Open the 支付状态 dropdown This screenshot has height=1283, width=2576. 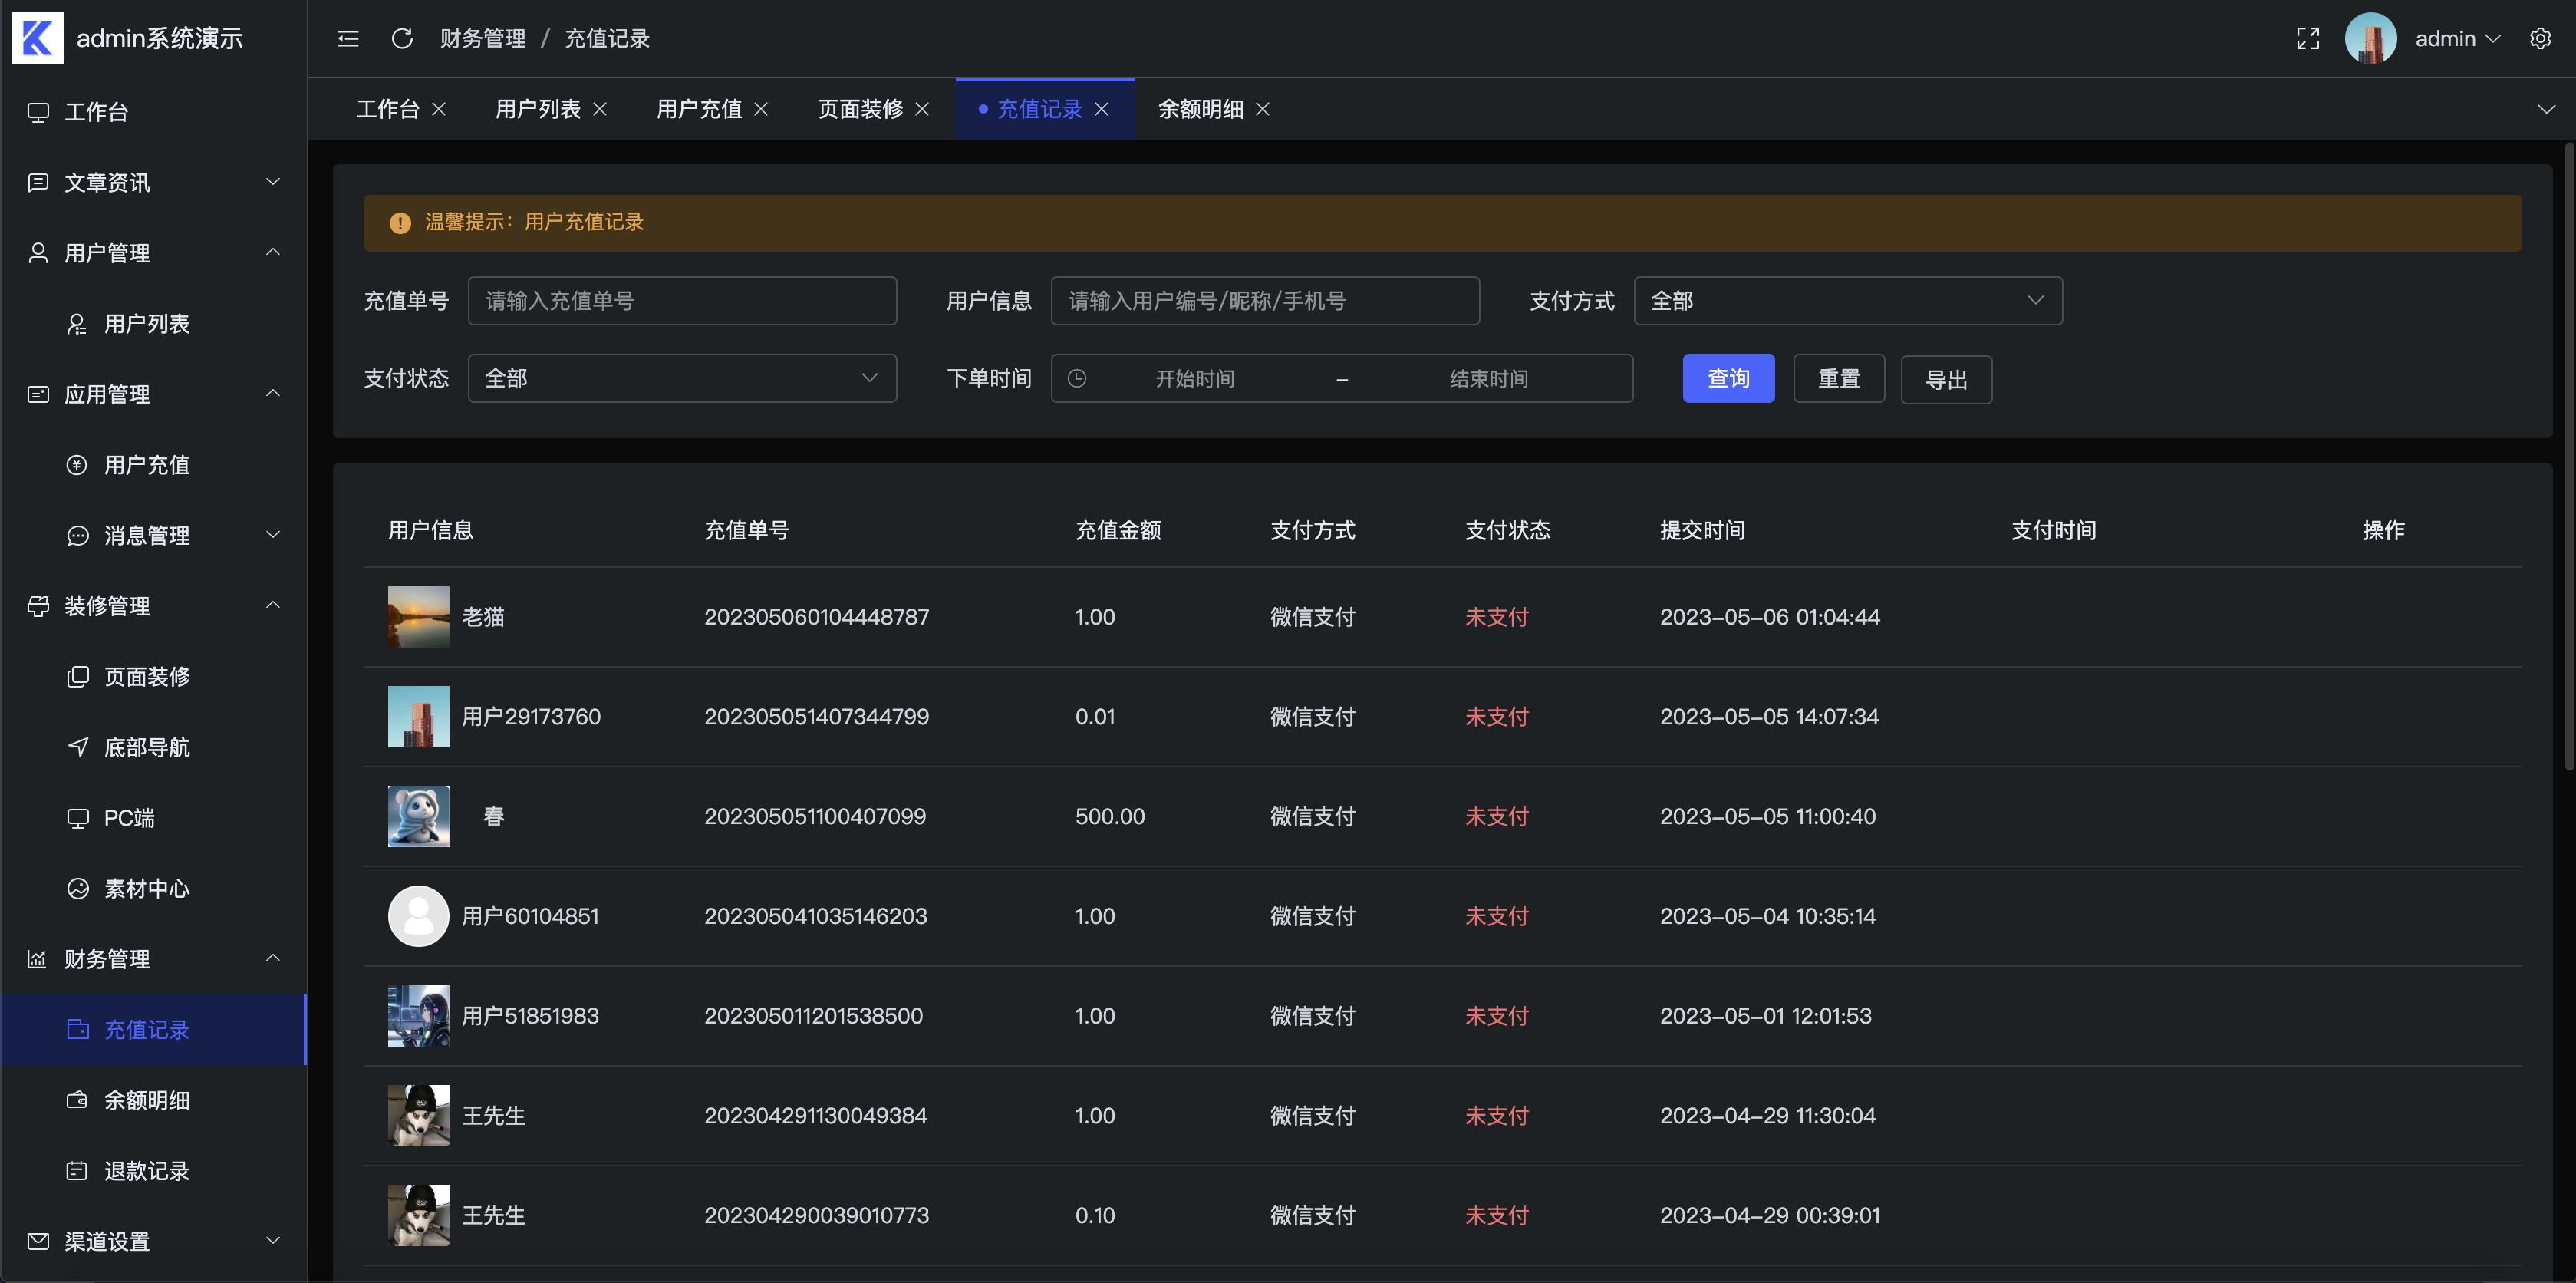[x=681, y=378]
